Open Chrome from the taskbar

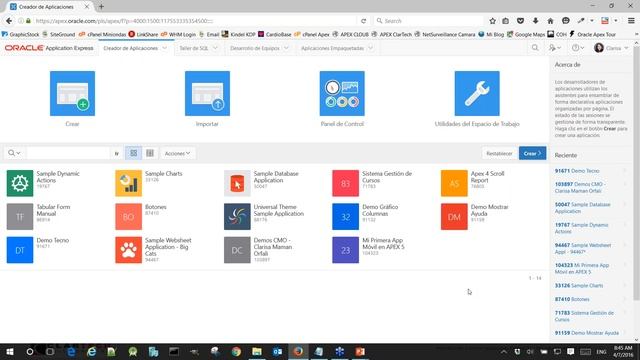(236, 351)
